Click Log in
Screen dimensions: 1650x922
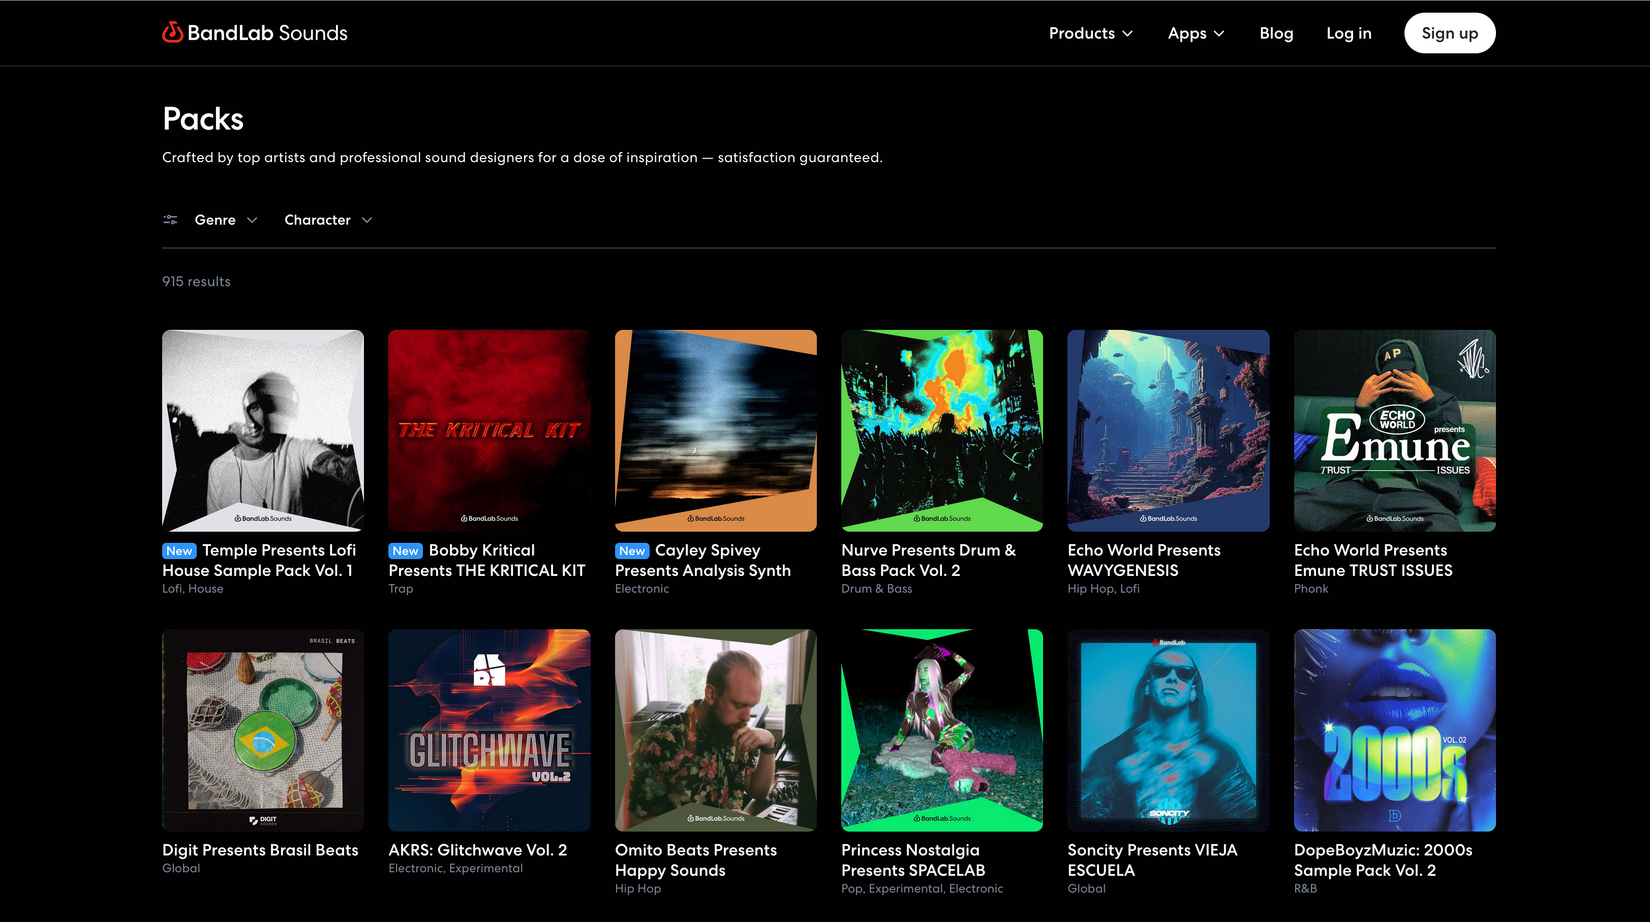(1348, 33)
